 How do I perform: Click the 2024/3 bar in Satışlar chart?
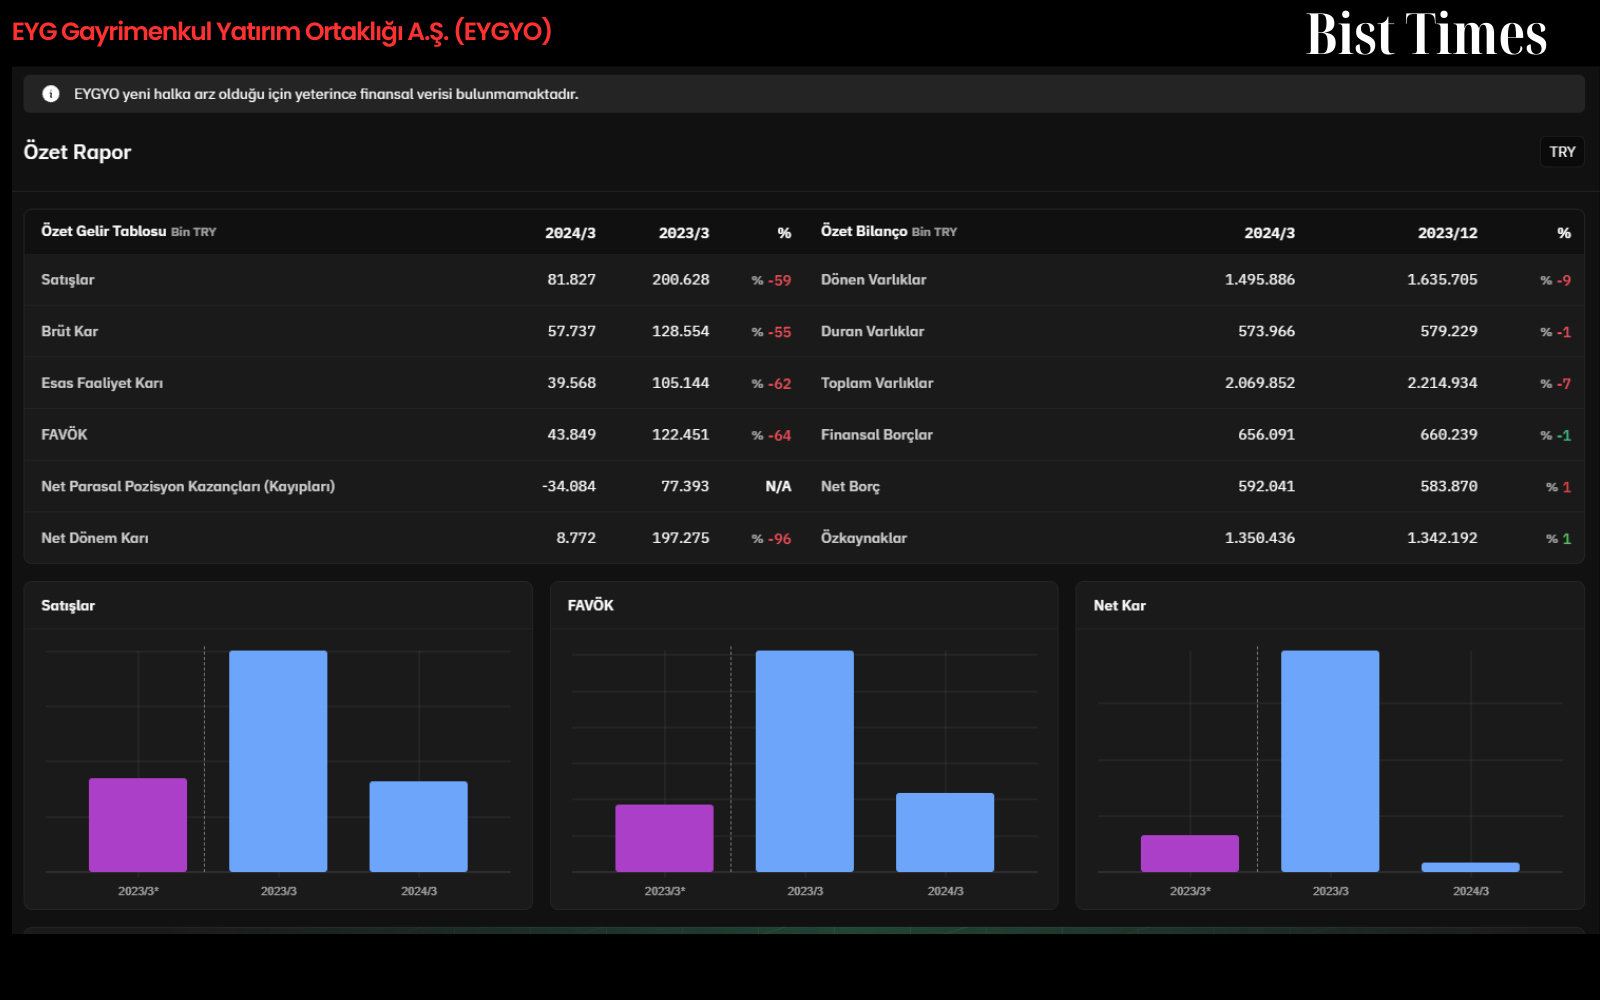pyautogui.click(x=418, y=826)
